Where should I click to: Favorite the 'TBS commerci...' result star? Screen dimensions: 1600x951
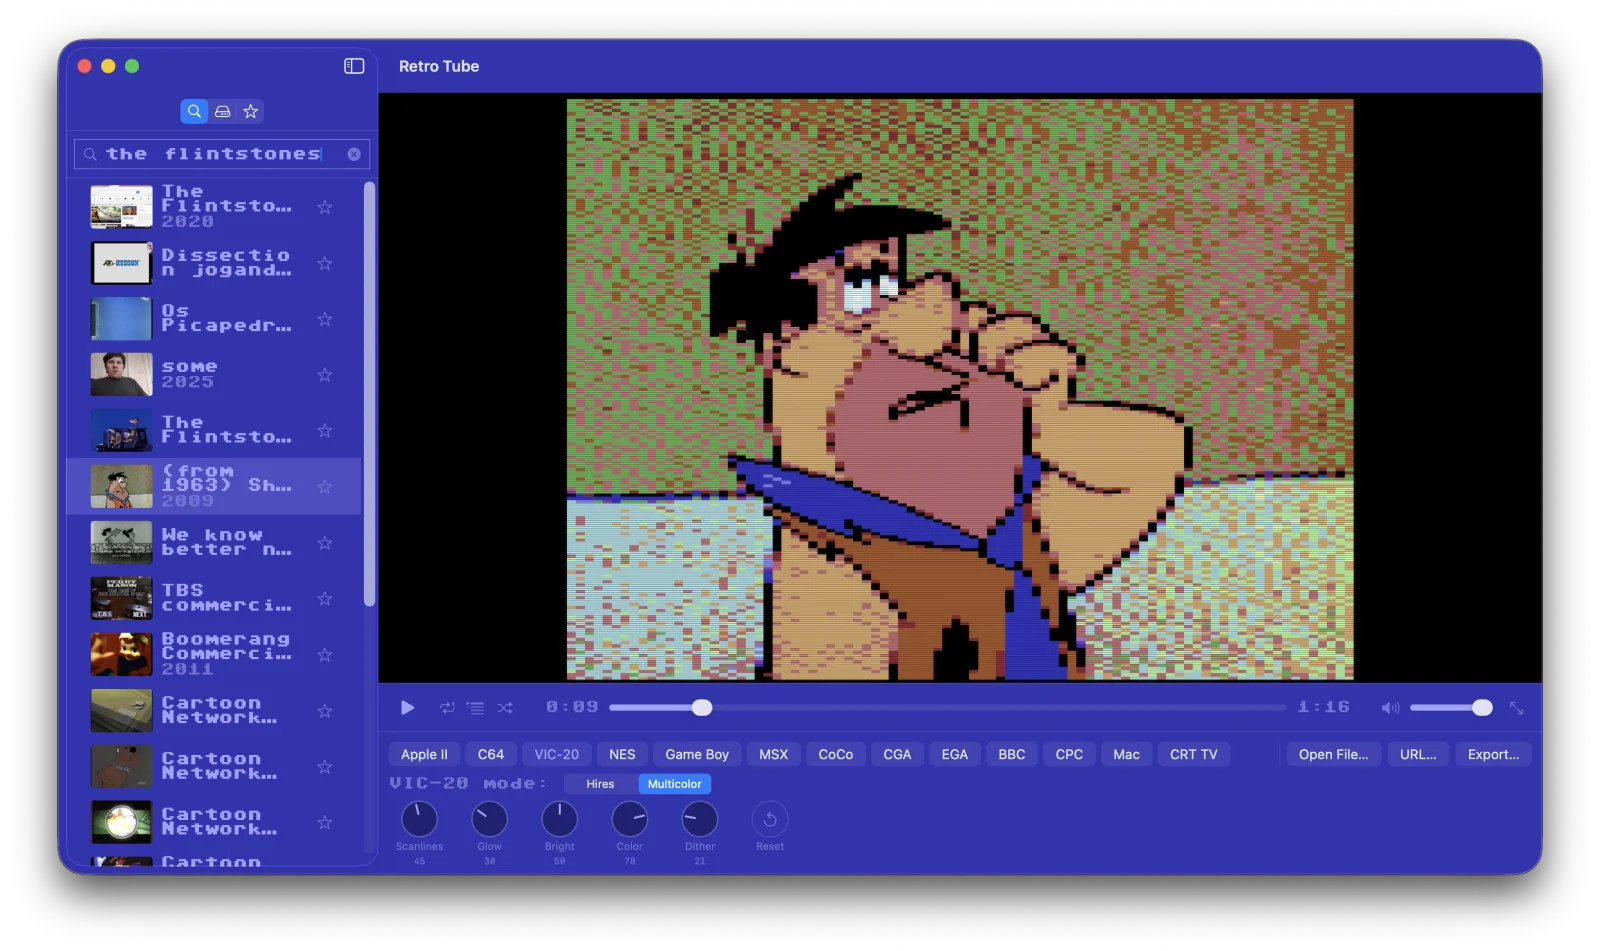click(x=325, y=599)
